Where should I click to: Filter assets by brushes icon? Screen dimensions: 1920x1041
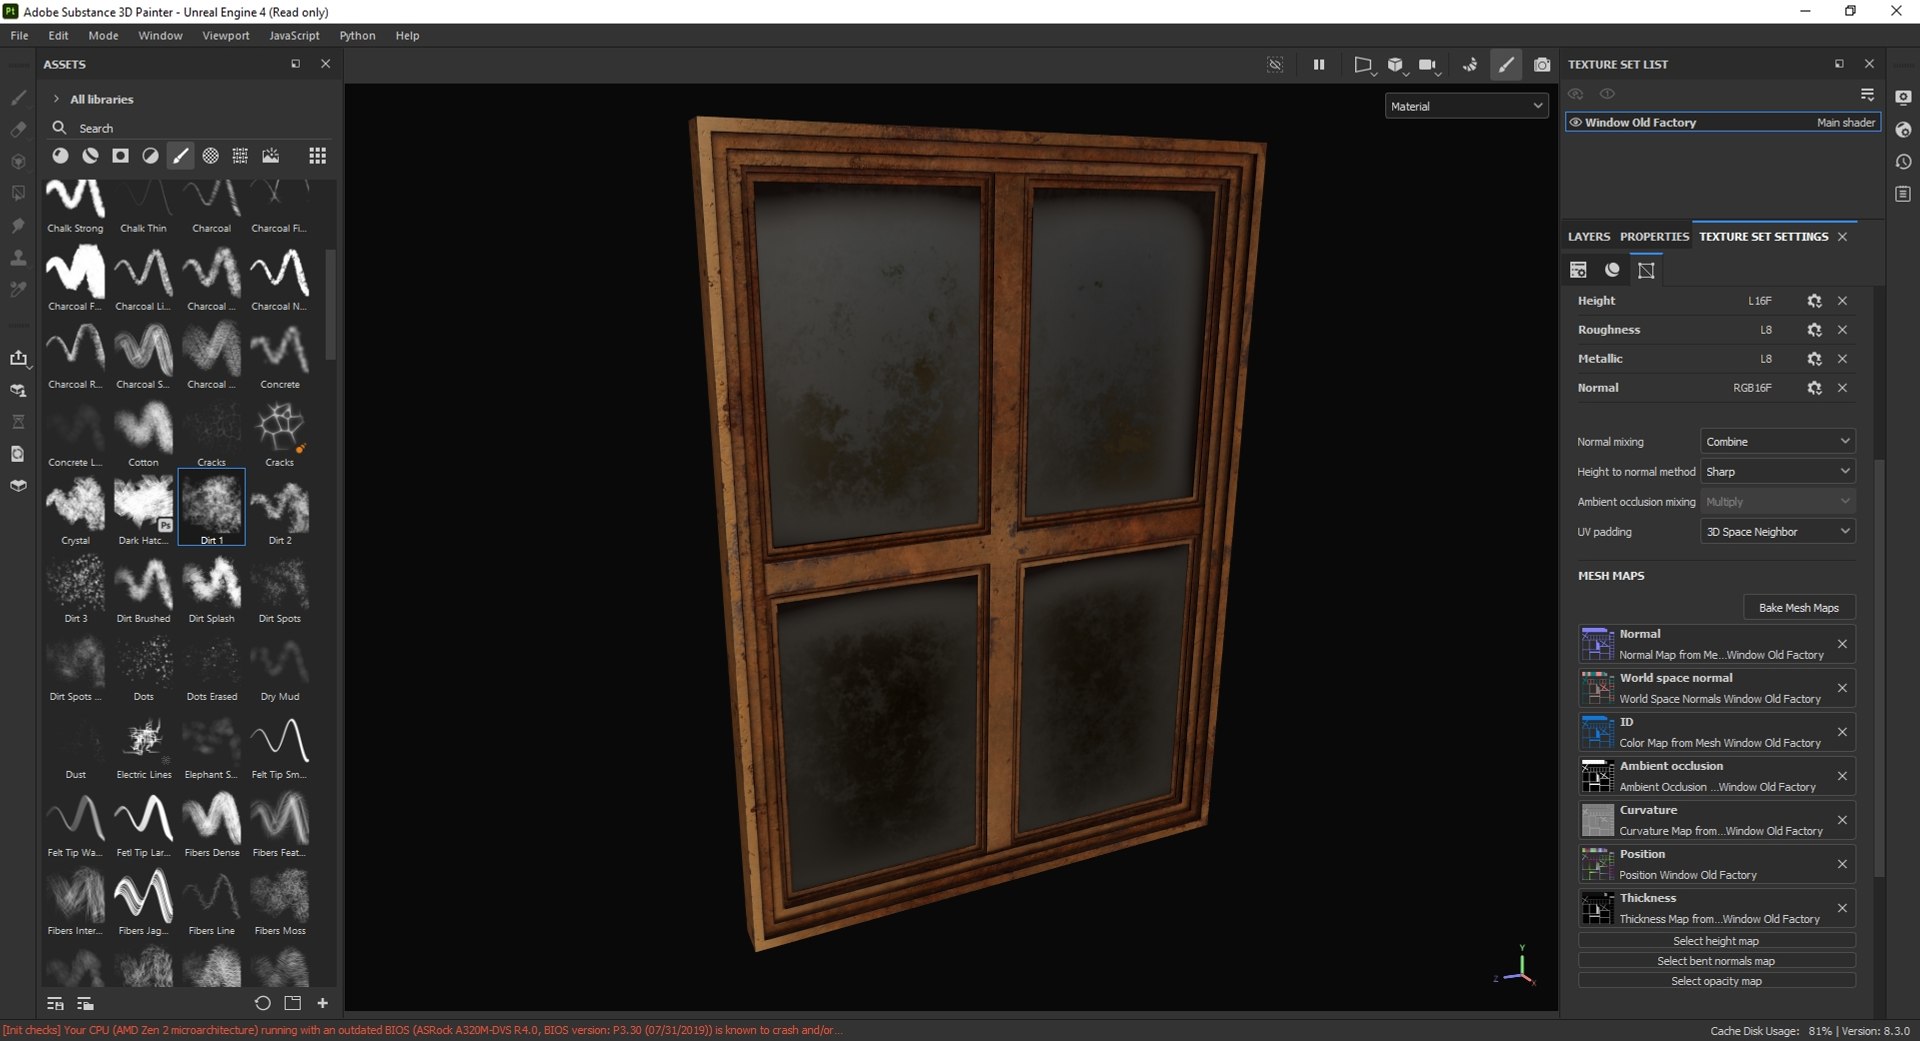[x=180, y=156]
